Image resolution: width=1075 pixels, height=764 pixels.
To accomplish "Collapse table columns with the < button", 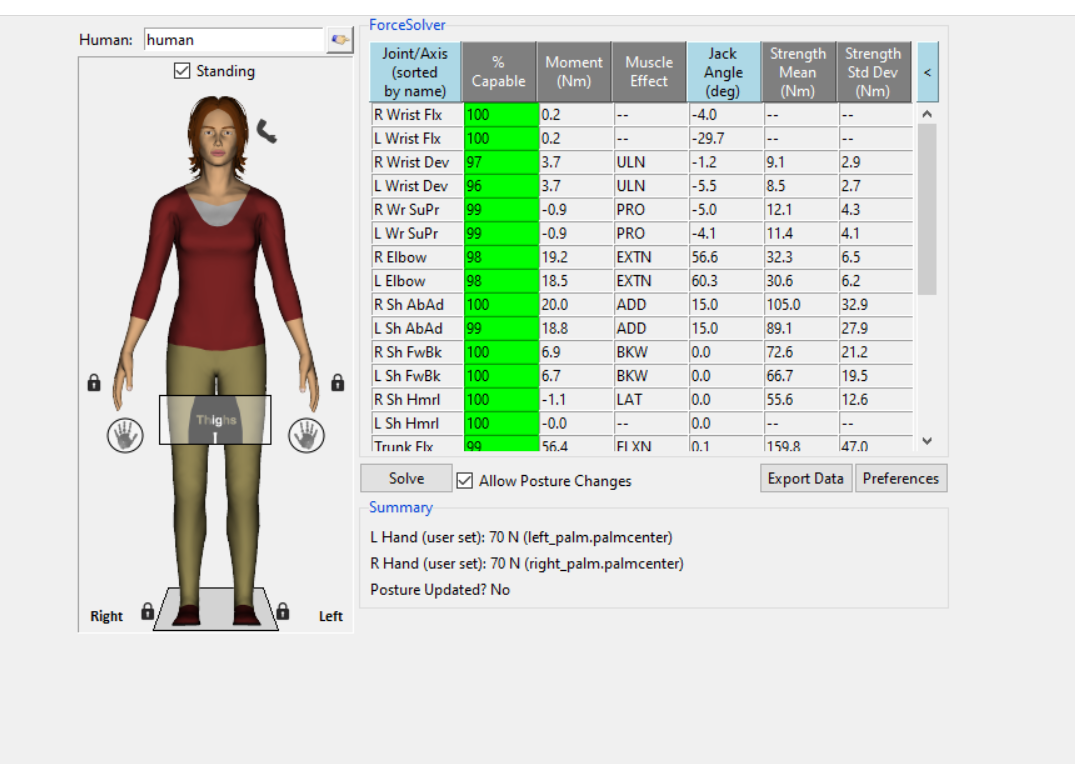I will point(928,72).
